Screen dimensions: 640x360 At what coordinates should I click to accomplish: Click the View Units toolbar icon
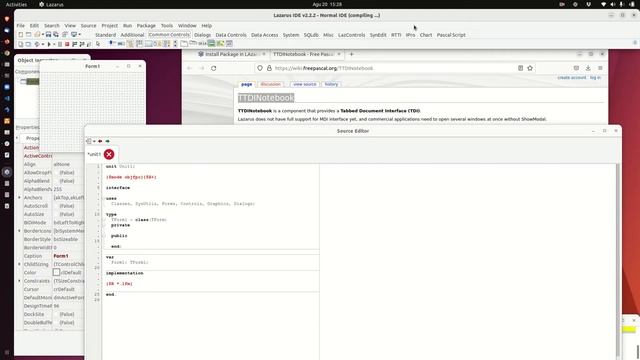[21, 44]
